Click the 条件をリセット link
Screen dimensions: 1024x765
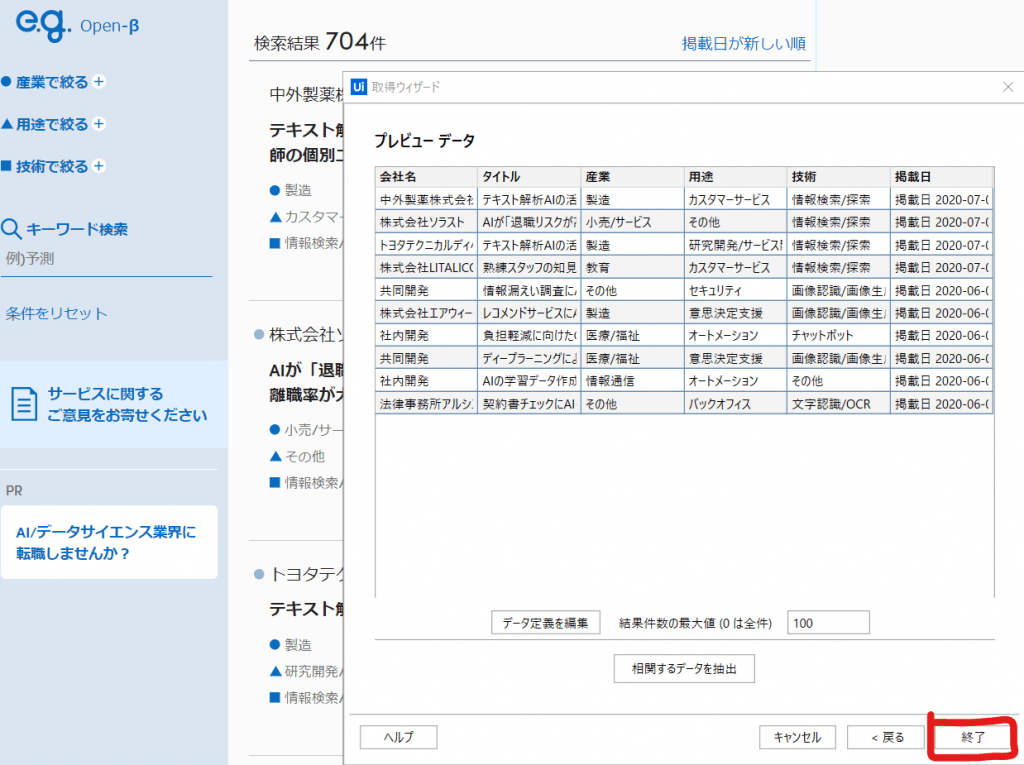coord(56,313)
